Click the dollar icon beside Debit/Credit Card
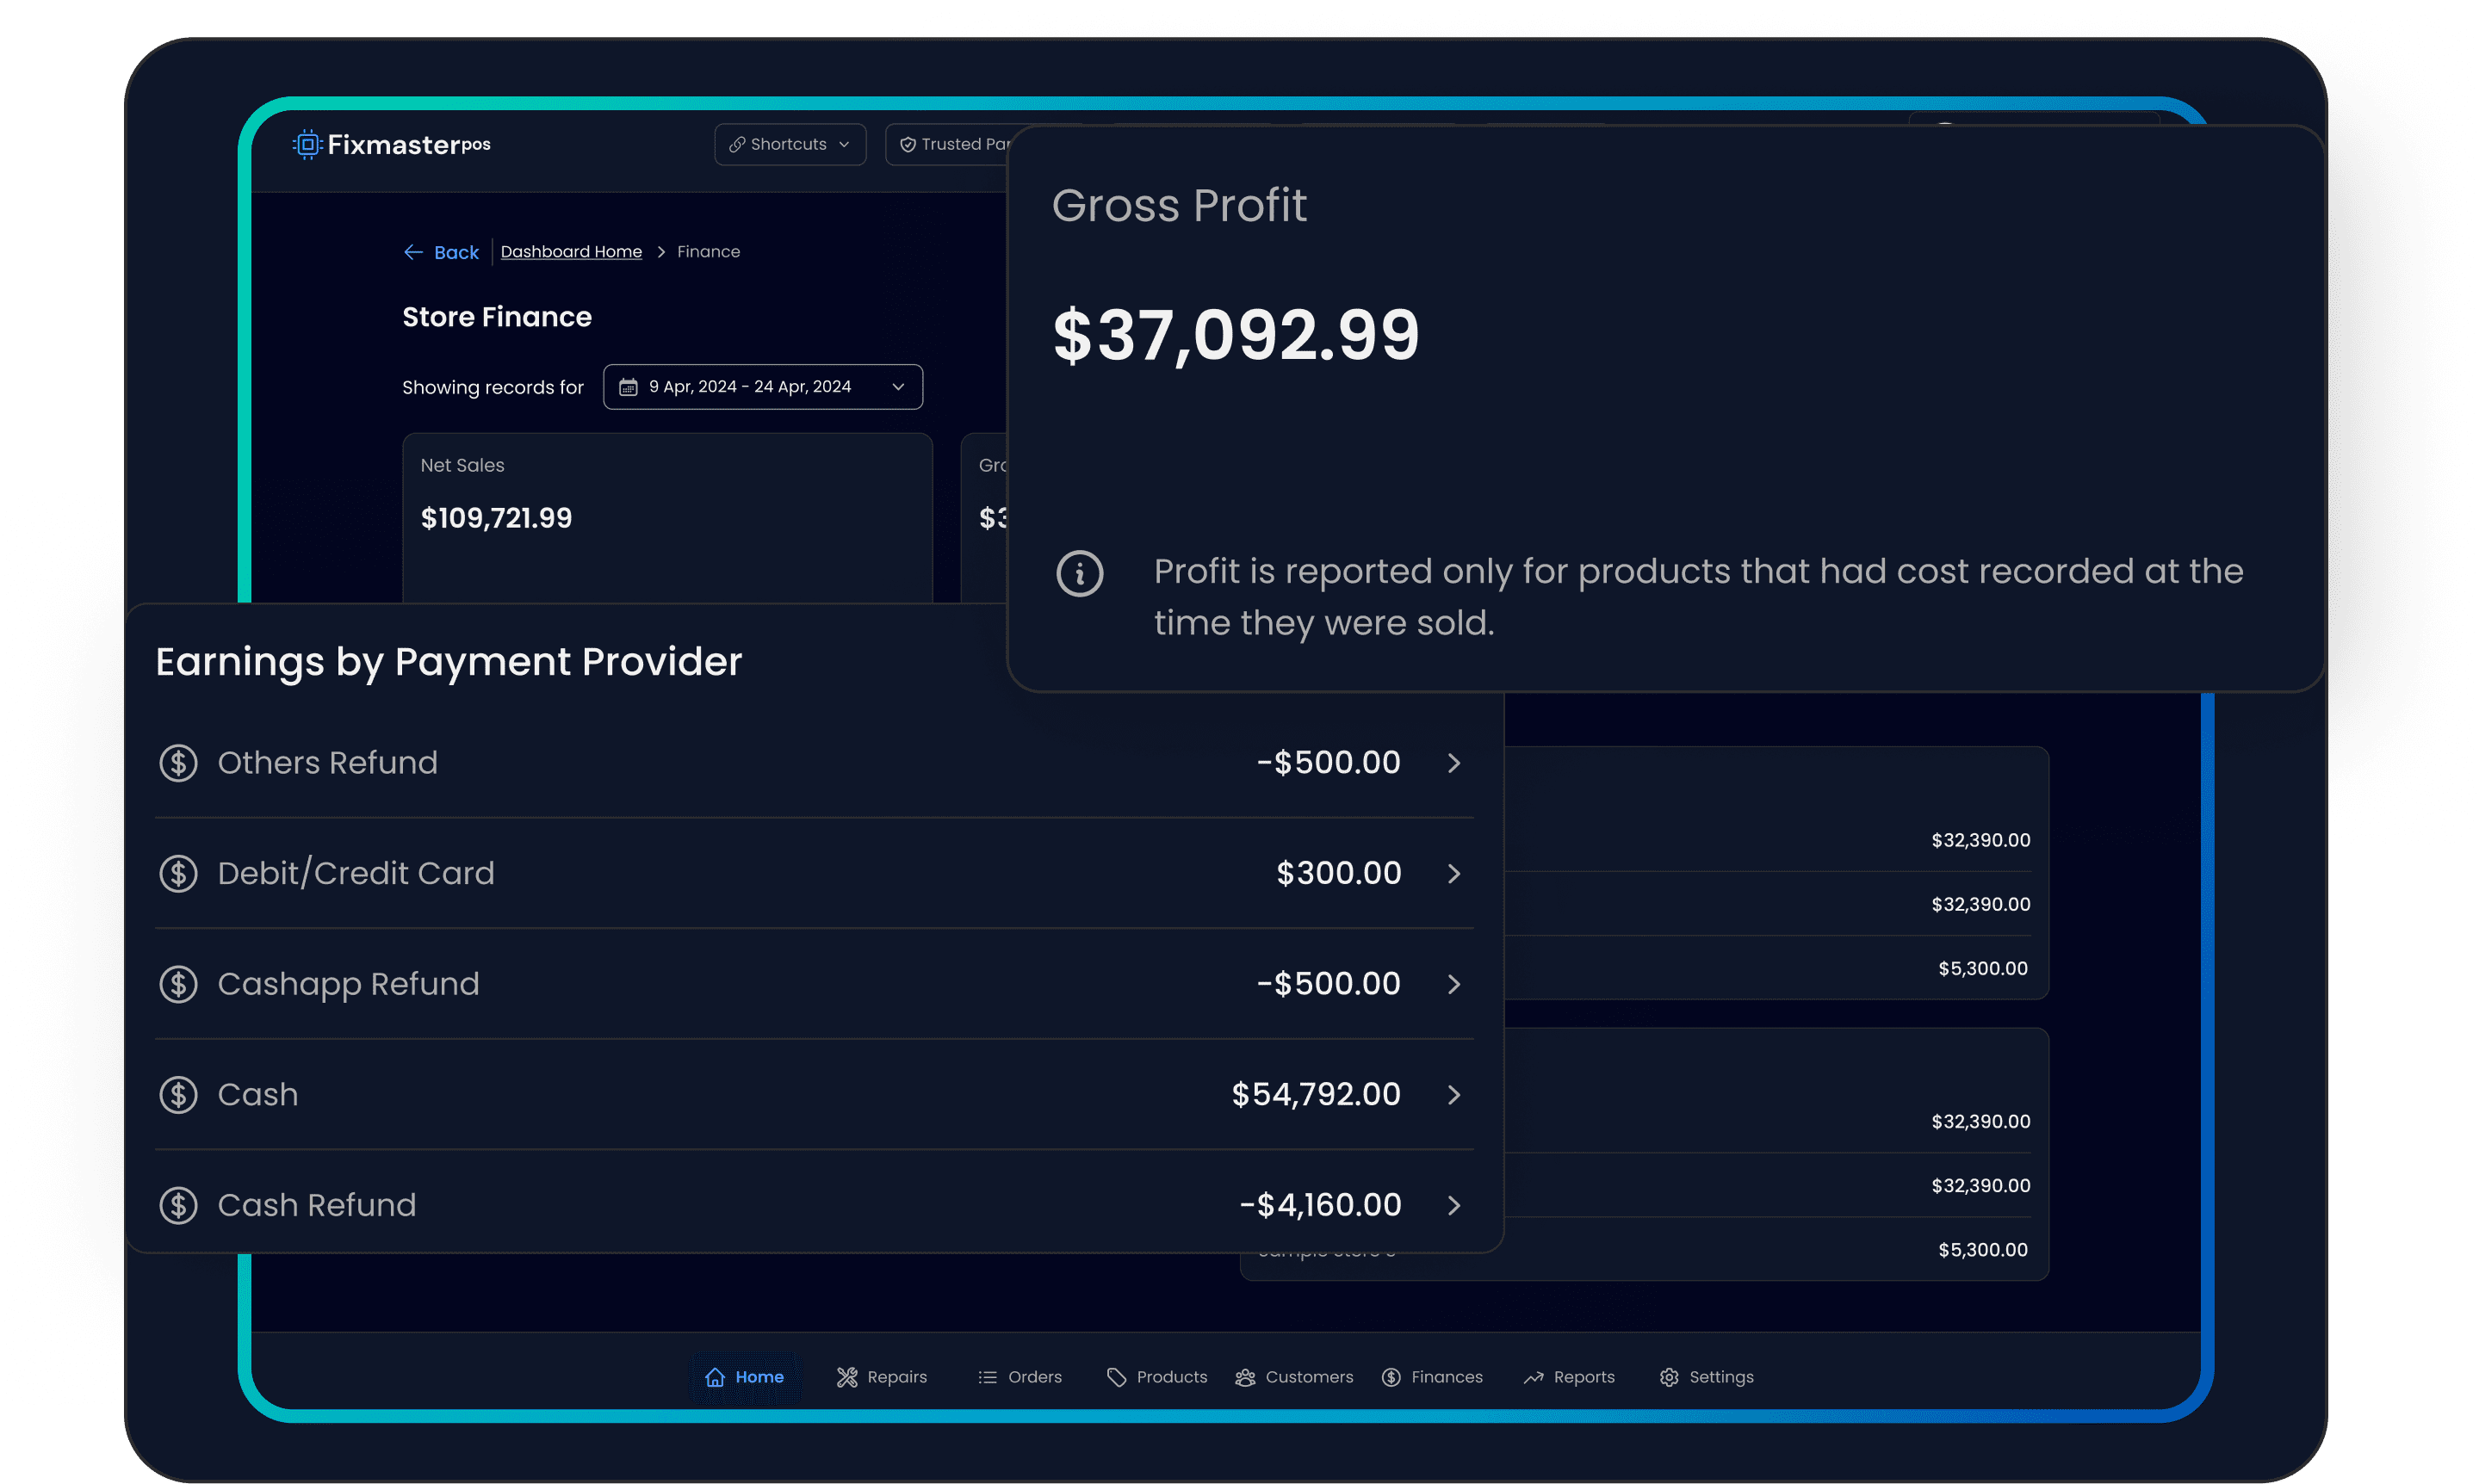 (x=178, y=873)
